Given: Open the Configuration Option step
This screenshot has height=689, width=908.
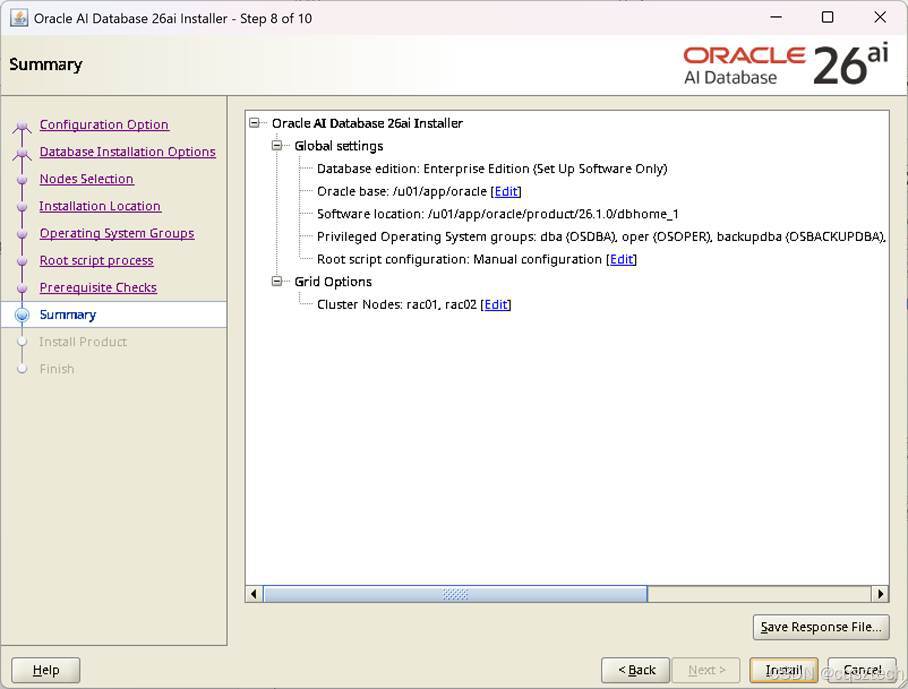Looking at the screenshot, I should (104, 124).
